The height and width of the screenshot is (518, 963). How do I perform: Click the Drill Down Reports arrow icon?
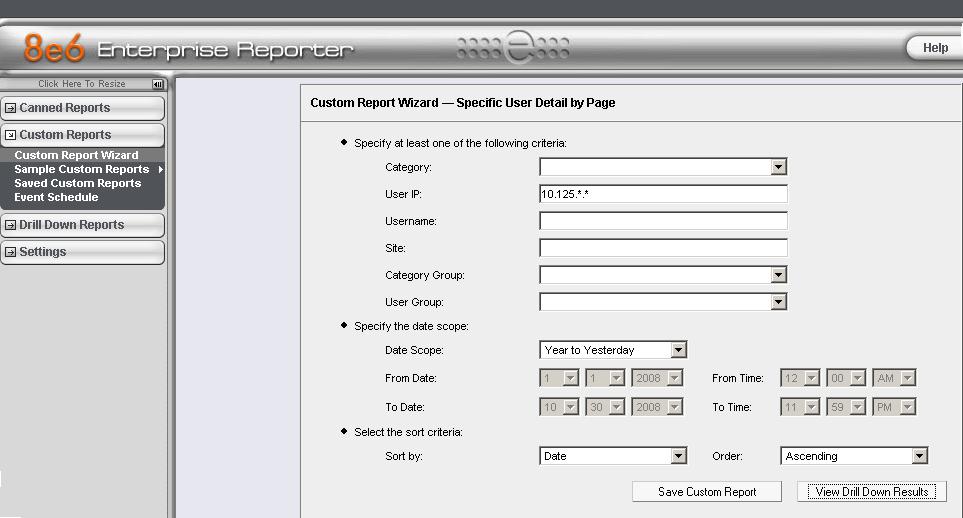click(x=11, y=225)
